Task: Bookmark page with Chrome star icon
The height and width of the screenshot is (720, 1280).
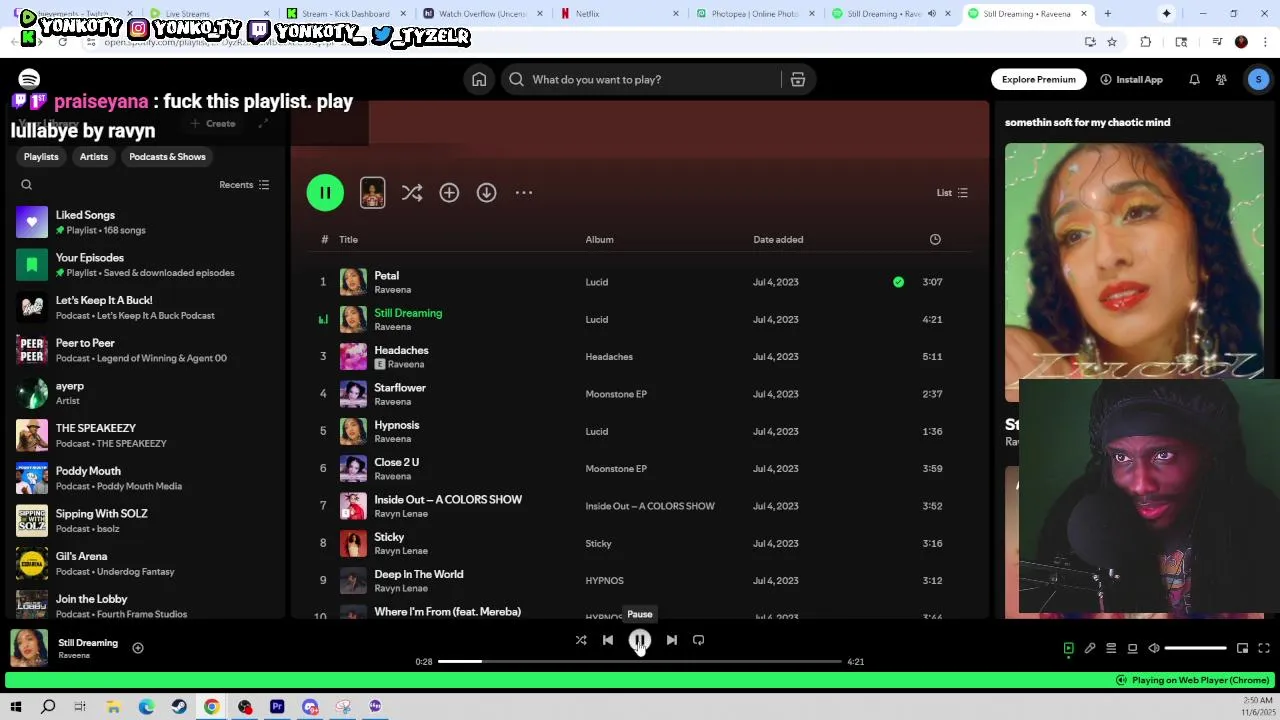Action: 1112,42
